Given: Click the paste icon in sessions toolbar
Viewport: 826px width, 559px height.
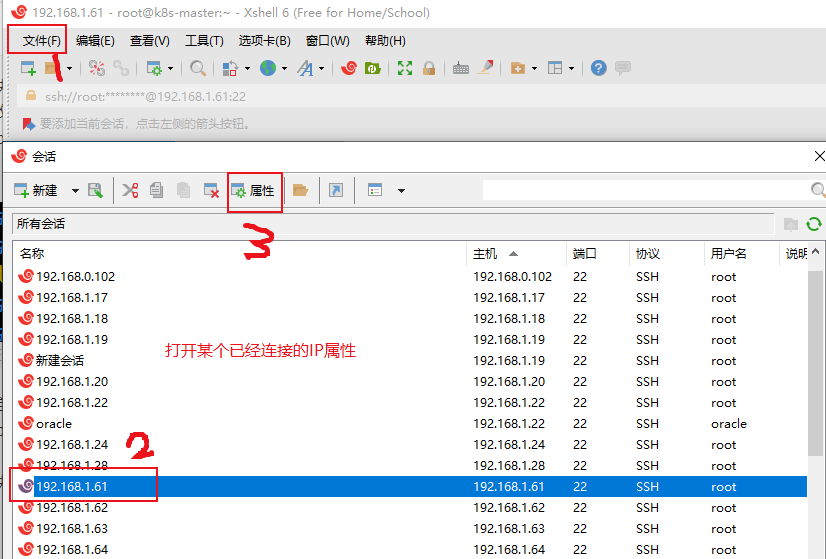Looking at the screenshot, I should click(183, 190).
